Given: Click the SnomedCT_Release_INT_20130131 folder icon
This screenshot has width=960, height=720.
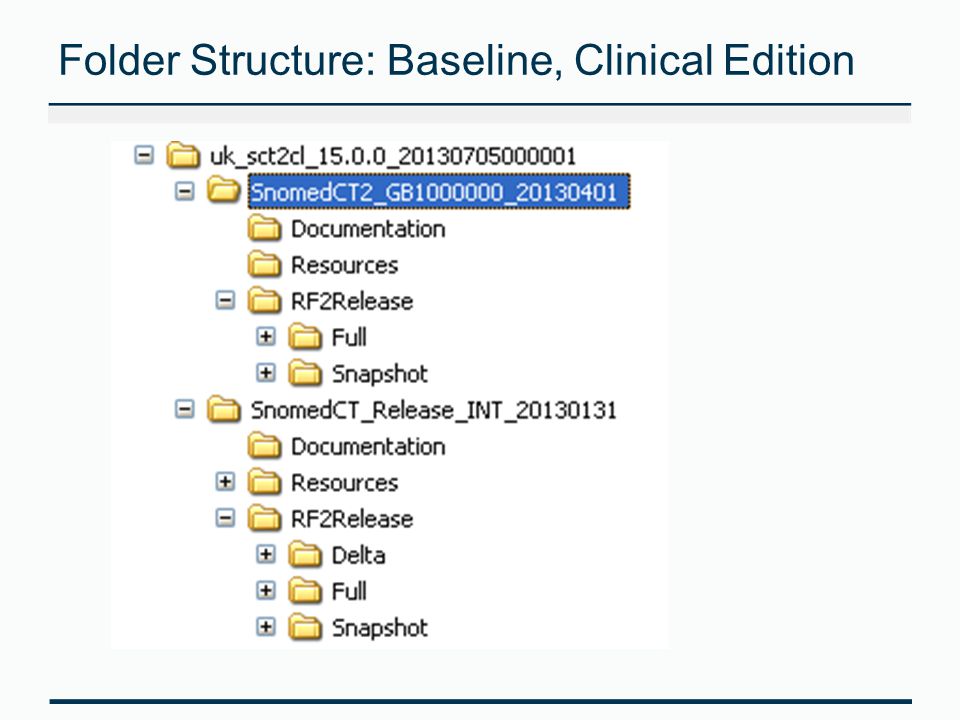Looking at the screenshot, I should 223,409.
